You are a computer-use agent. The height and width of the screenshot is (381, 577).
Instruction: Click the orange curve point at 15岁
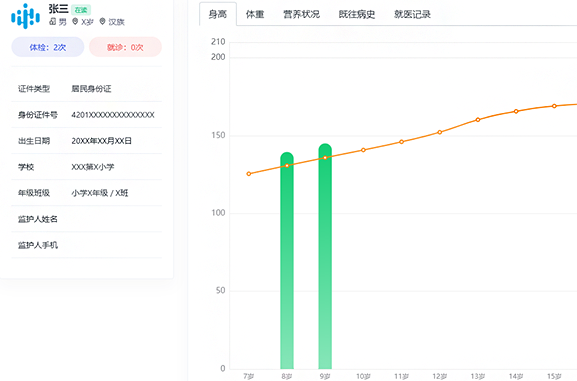click(x=554, y=106)
